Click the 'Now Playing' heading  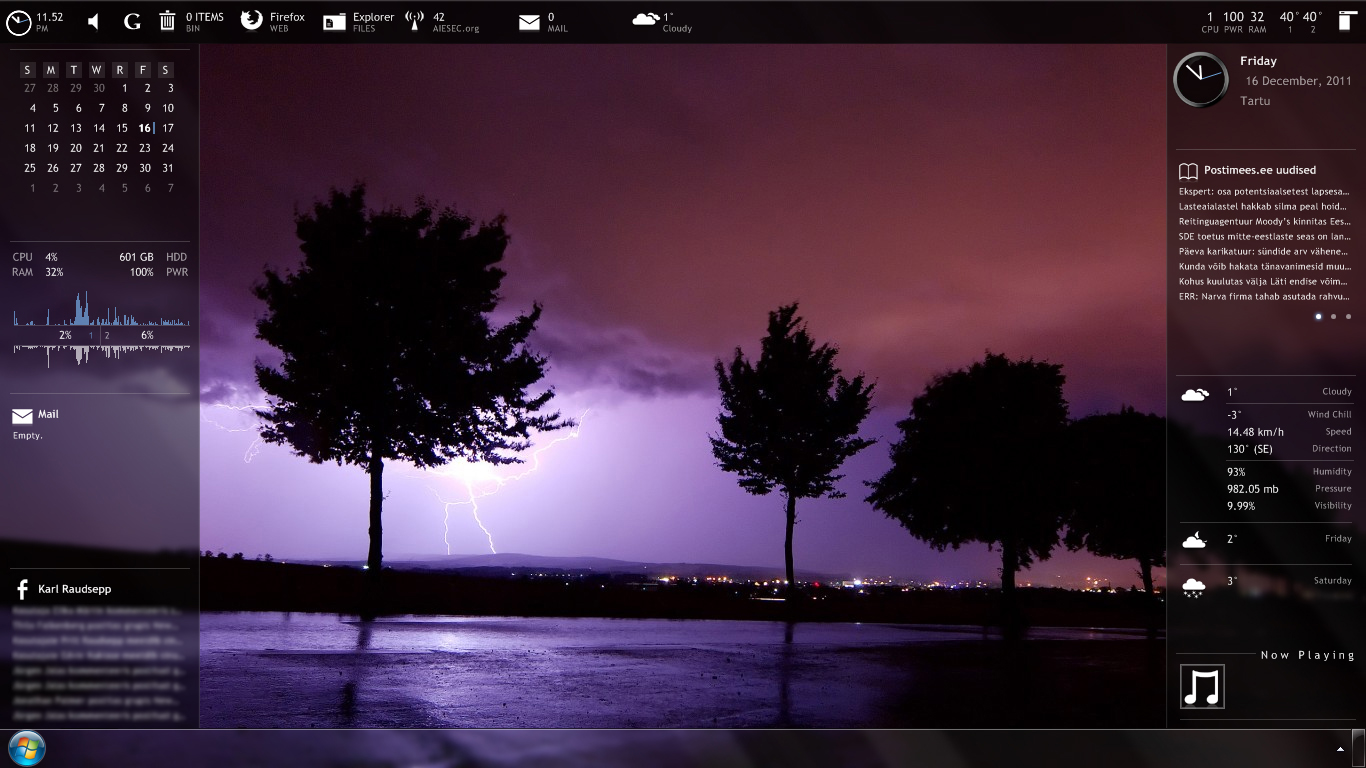point(1308,655)
